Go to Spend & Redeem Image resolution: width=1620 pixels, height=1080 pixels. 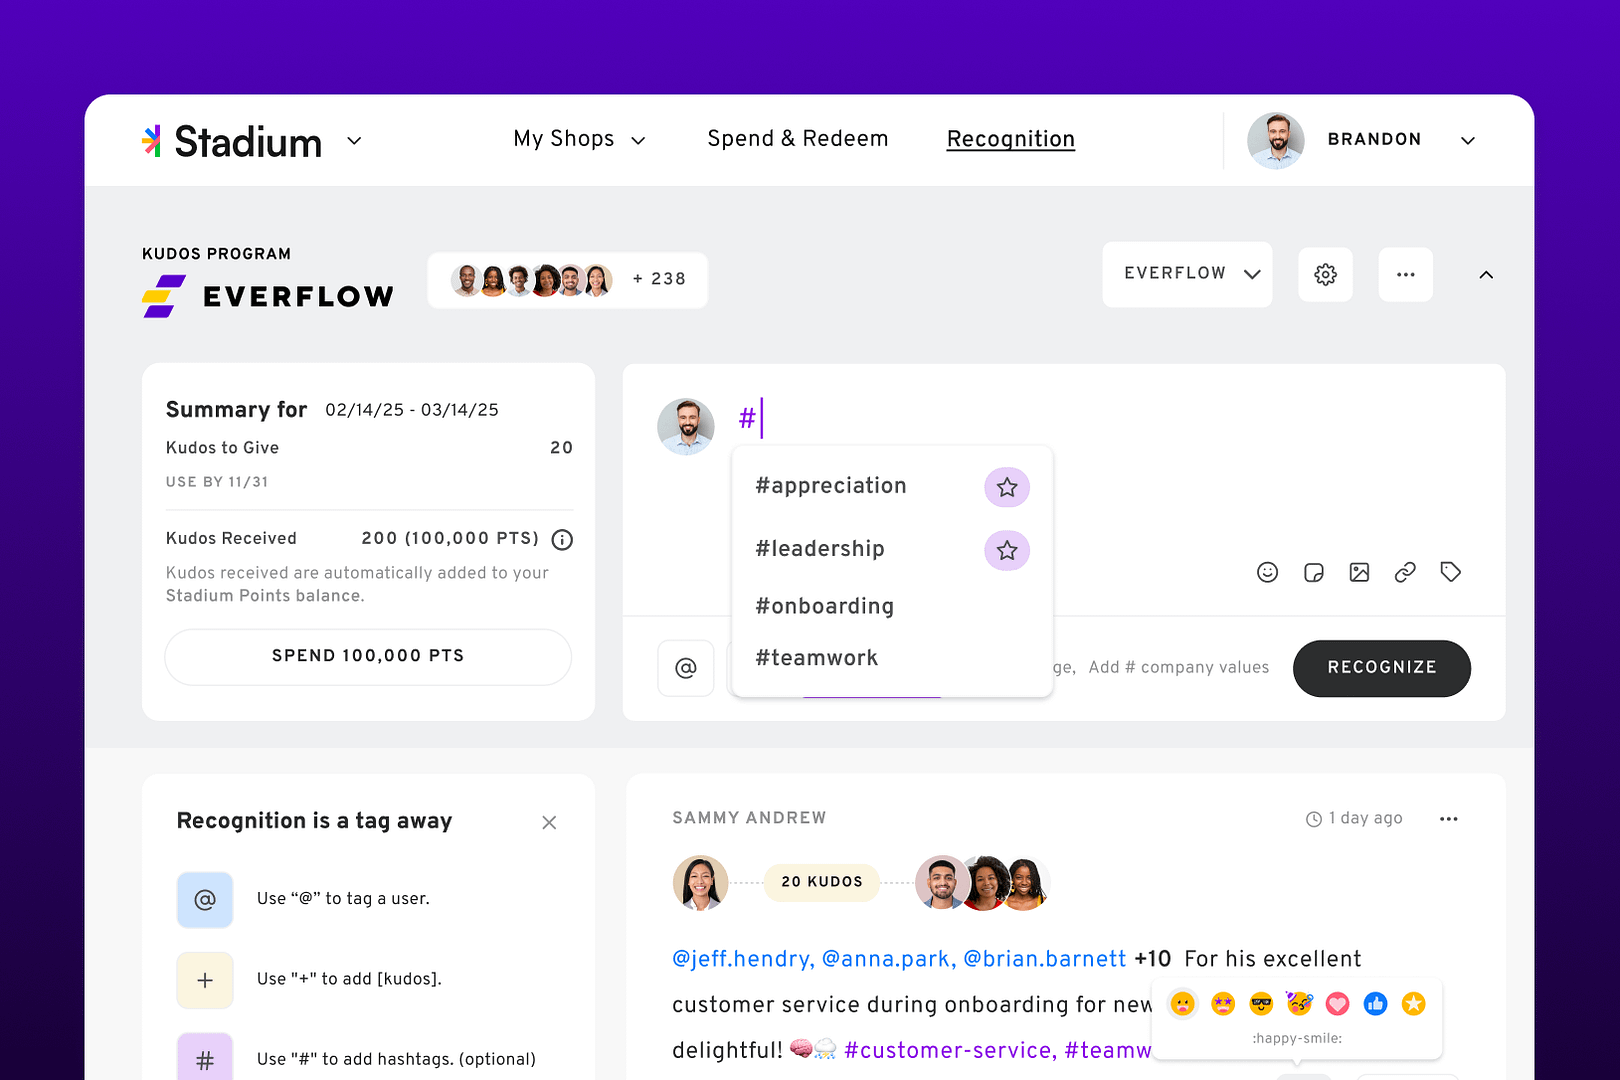tap(798, 139)
